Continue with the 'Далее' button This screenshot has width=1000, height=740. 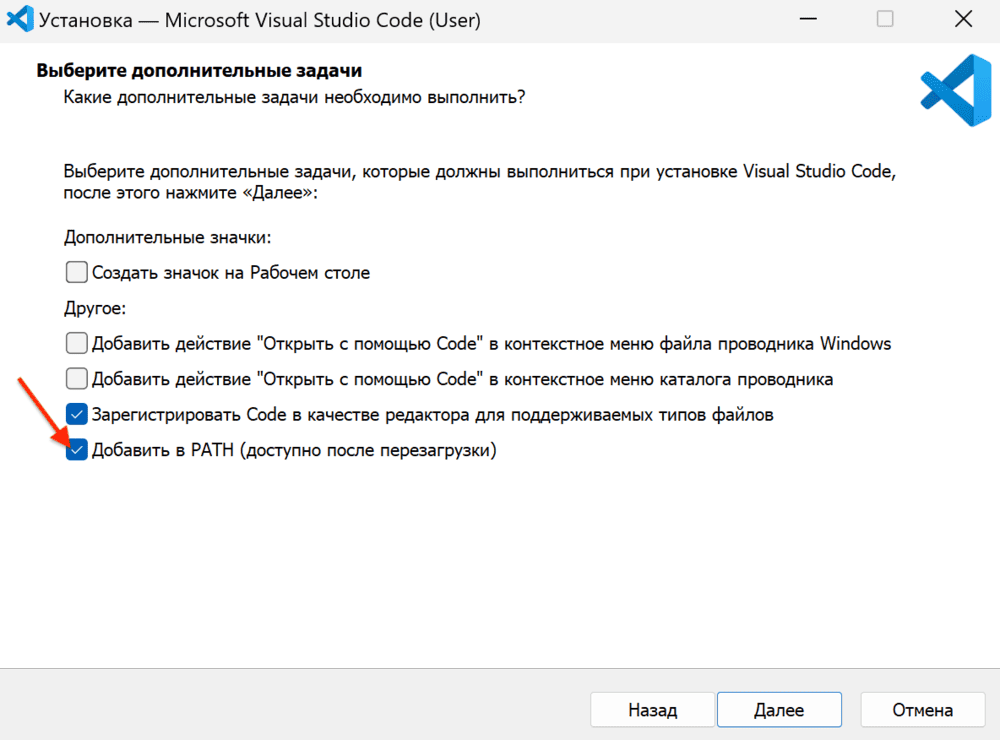click(x=779, y=709)
